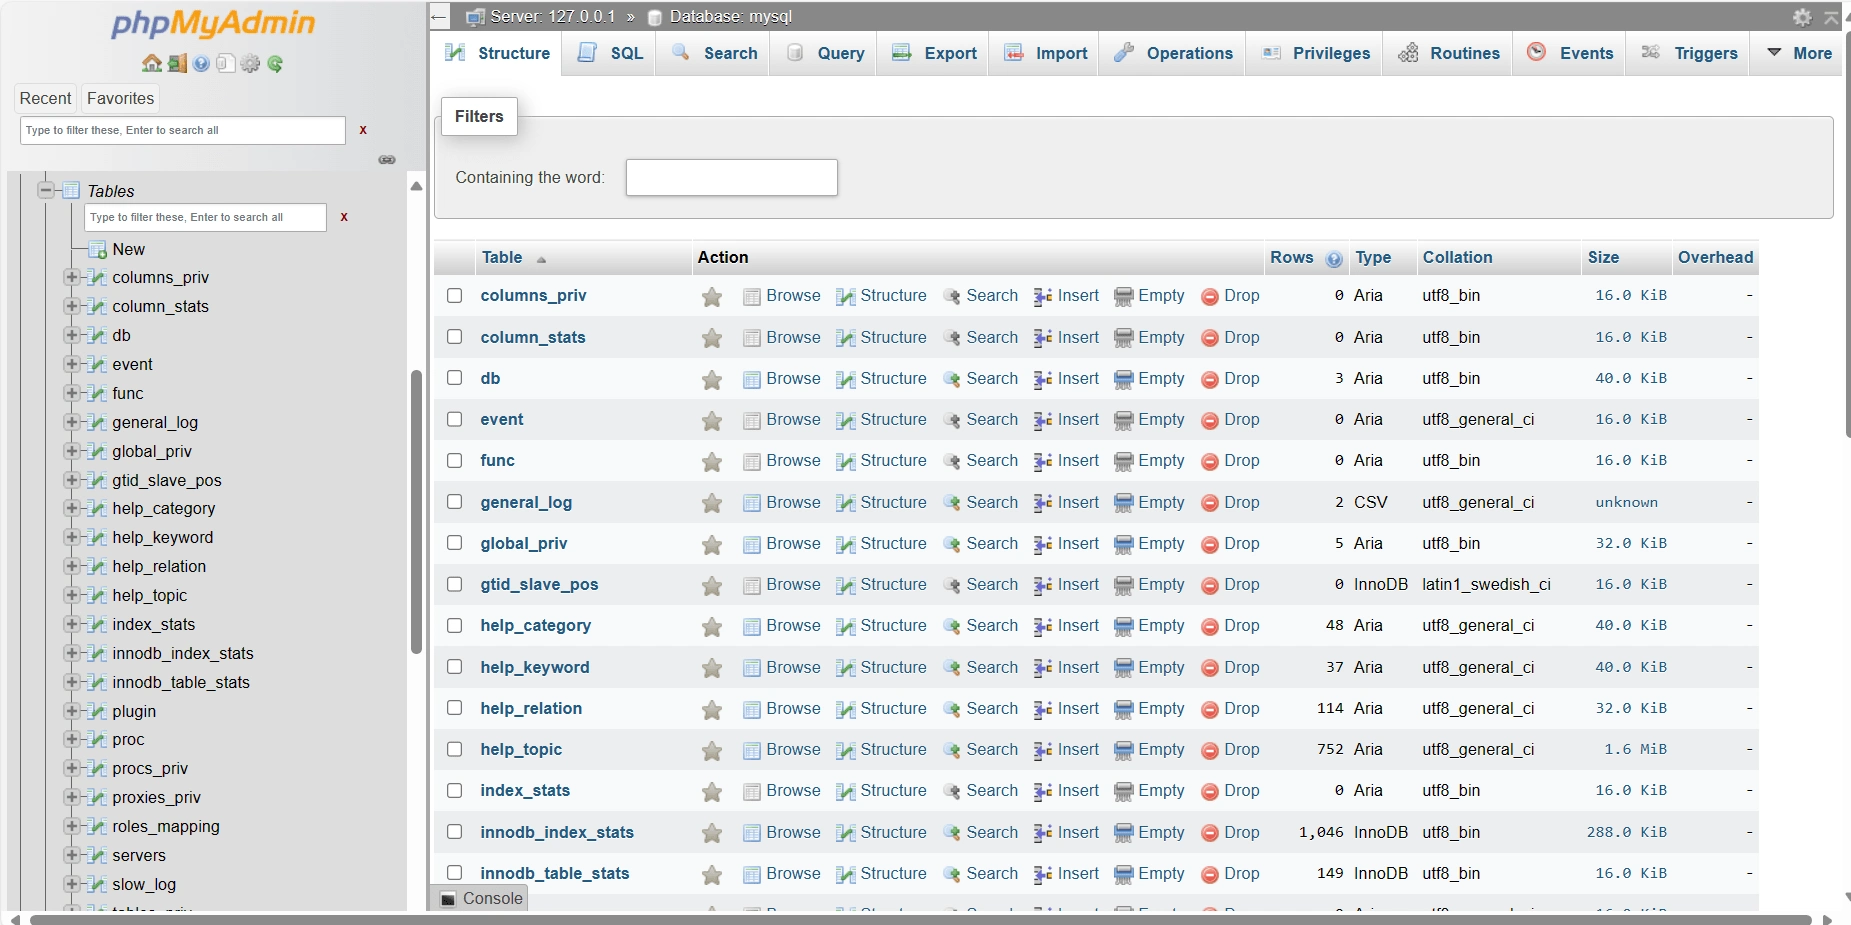The width and height of the screenshot is (1851, 925).
Task: Click table icon beside event in tree
Action: (97, 364)
